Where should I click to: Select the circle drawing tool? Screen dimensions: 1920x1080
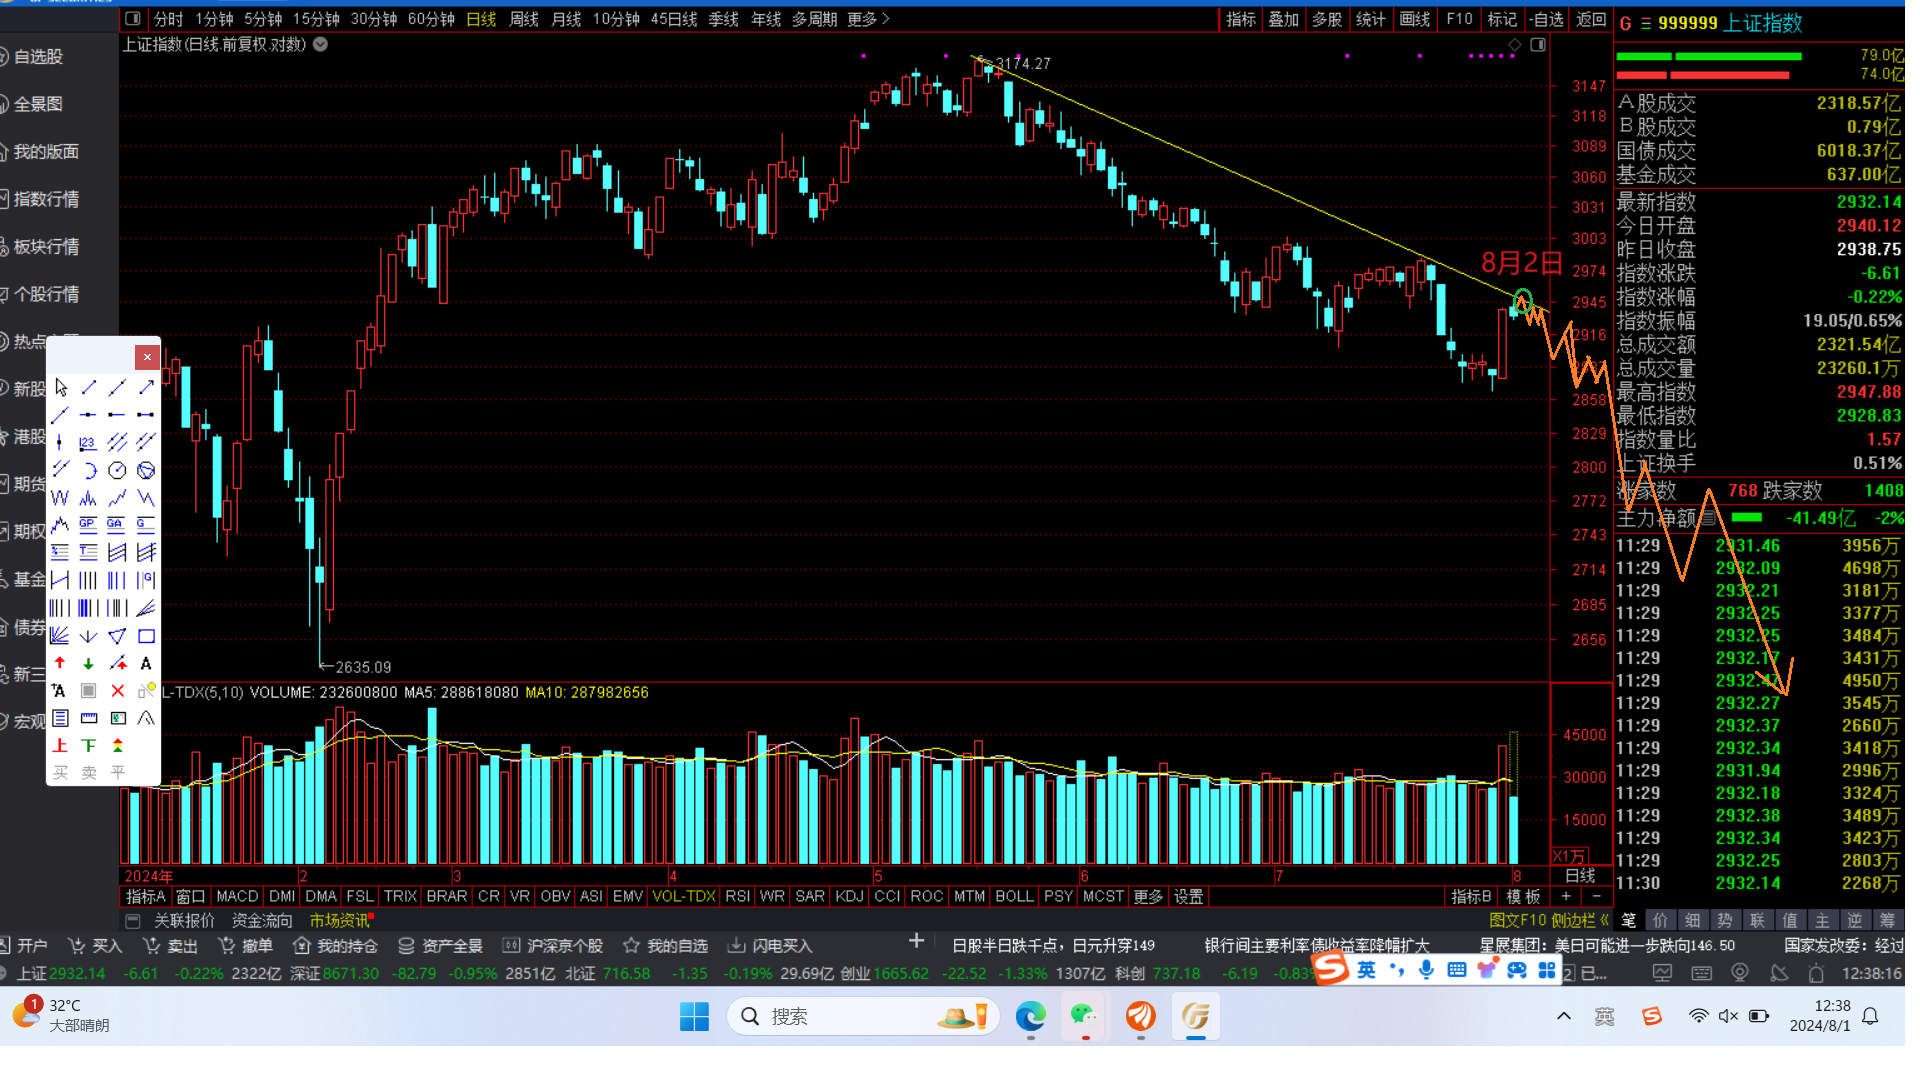[x=117, y=470]
